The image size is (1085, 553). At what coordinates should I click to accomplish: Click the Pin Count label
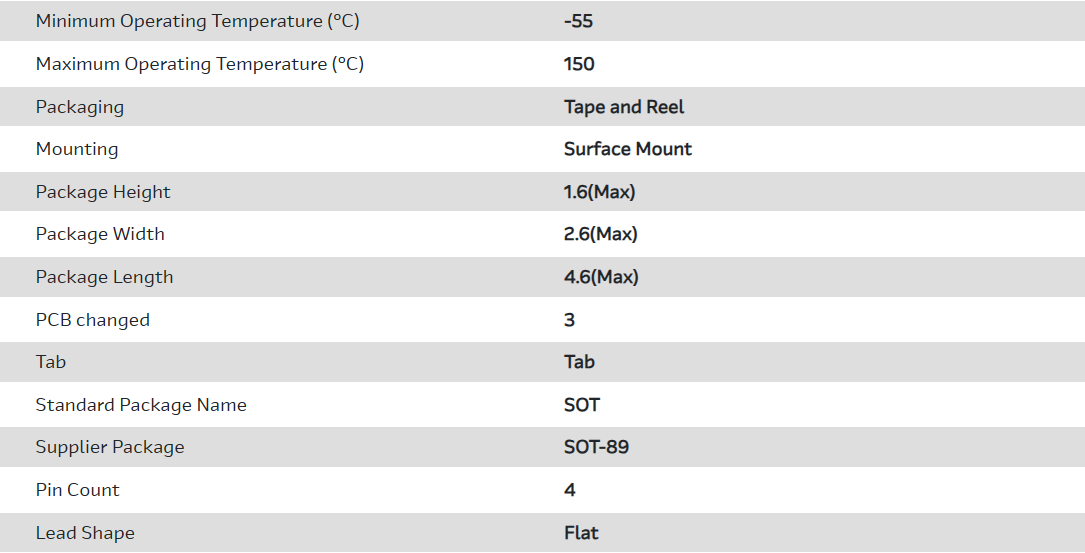tap(77, 490)
